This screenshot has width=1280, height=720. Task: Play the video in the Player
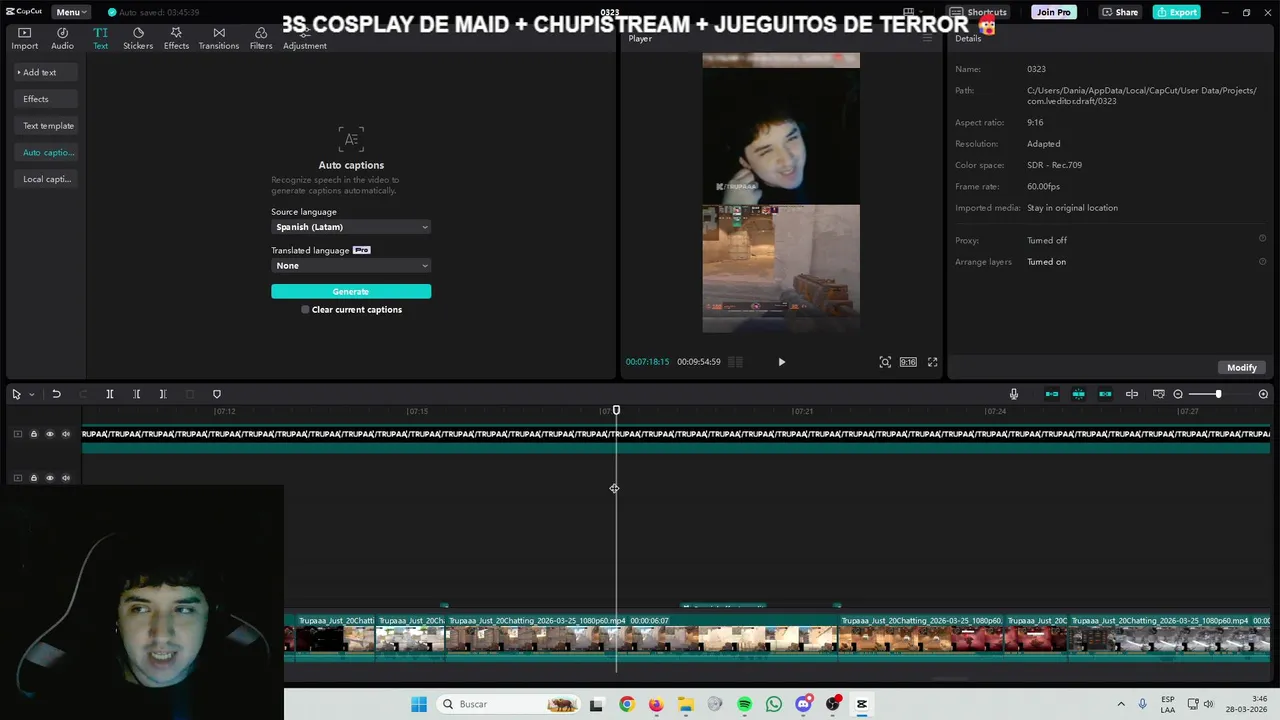[782, 362]
